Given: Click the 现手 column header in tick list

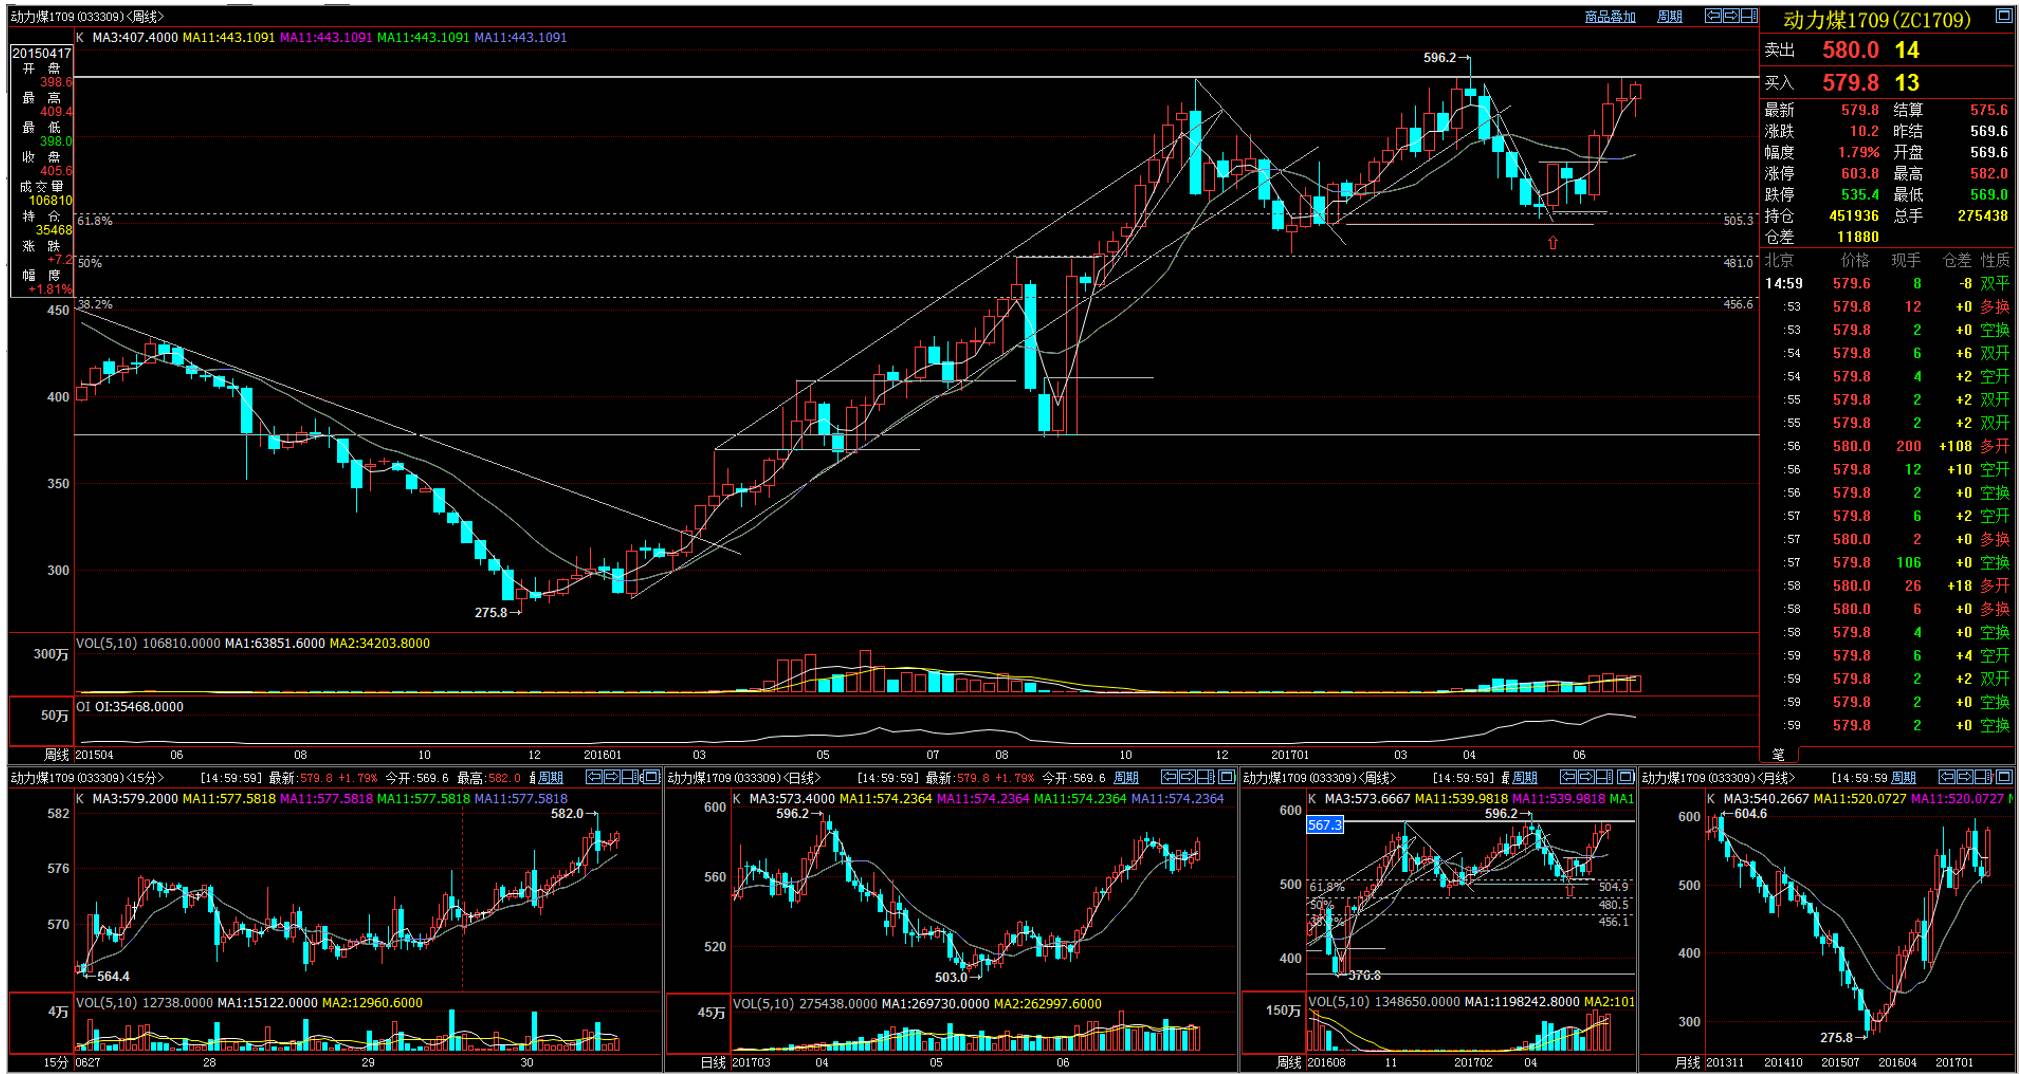Looking at the screenshot, I should [1906, 260].
